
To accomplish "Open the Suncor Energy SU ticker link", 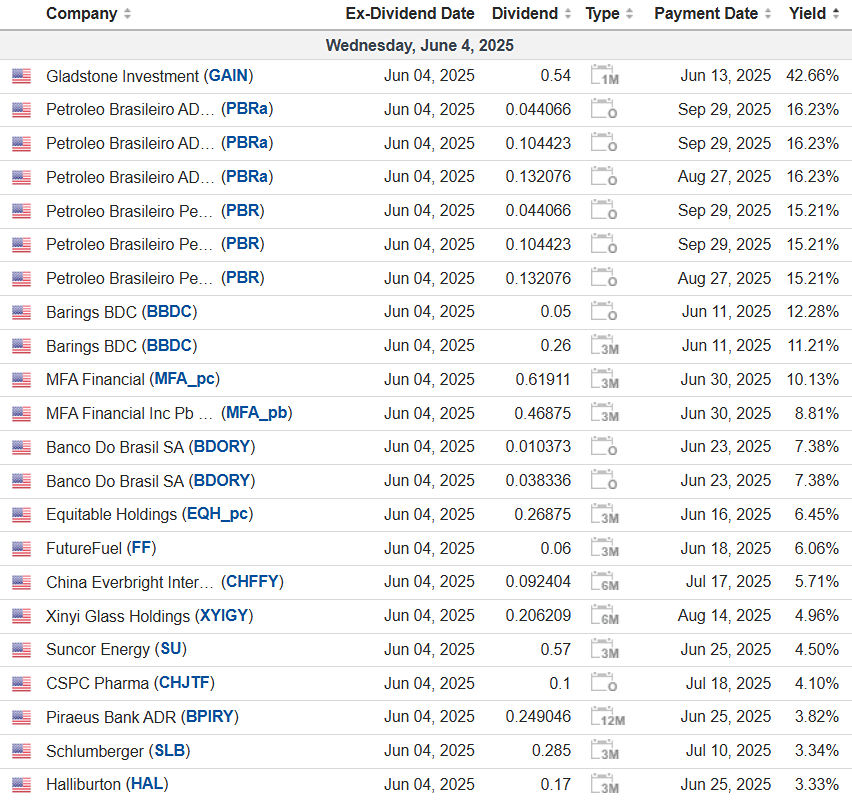I will [171, 650].
